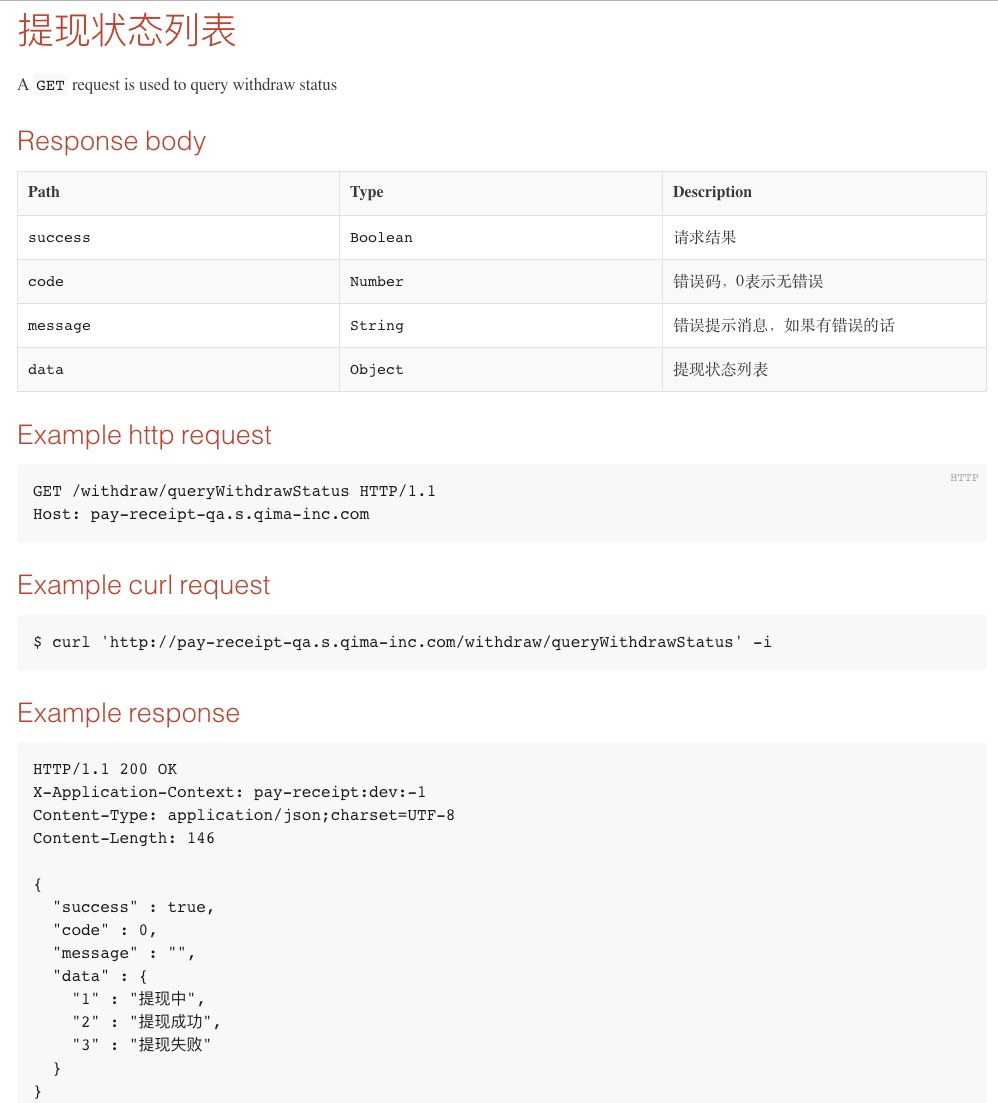
Task: Click the Description column header
Action: click(712, 192)
